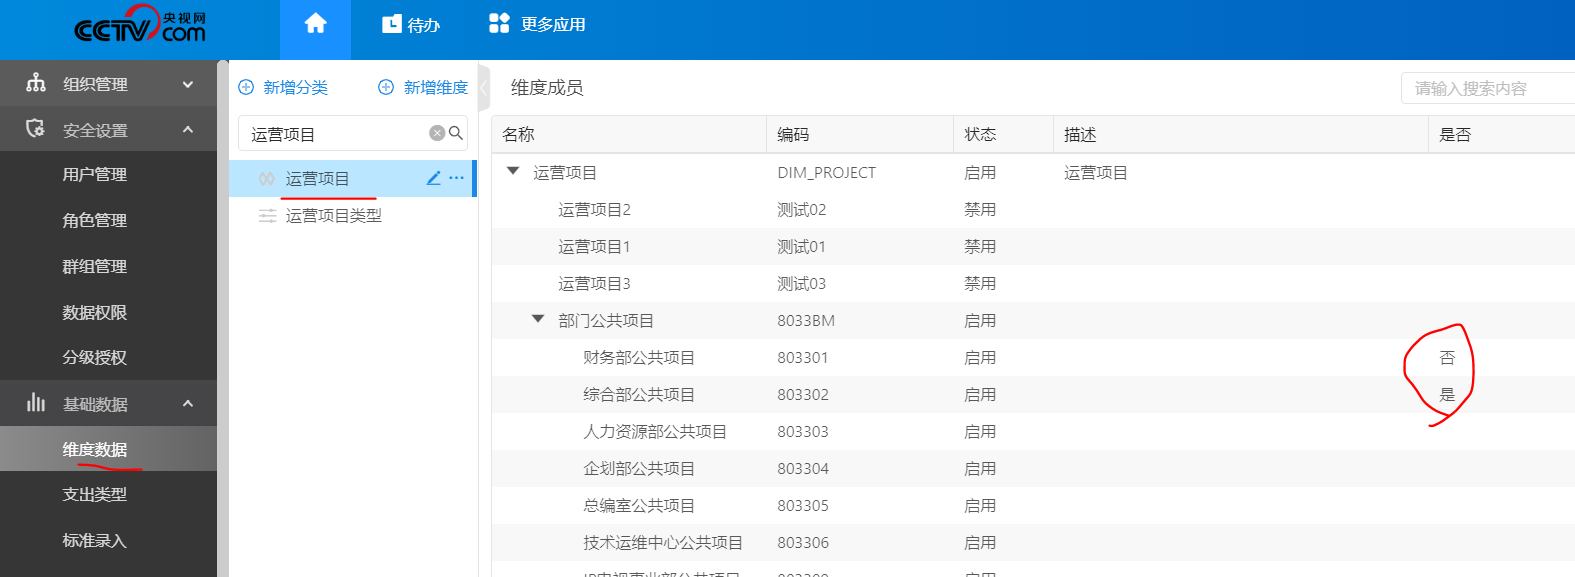Select the 企划部公共项目 row

coord(1033,468)
